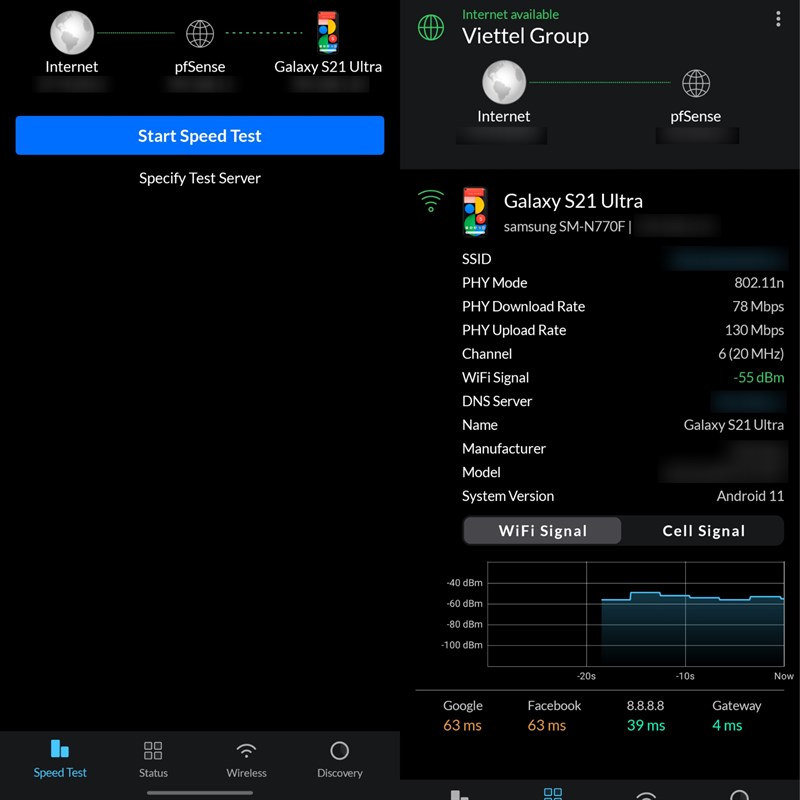Click the -55 dBm WiFi Signal value
800x800 pixels.
click(x=758, y=378)
